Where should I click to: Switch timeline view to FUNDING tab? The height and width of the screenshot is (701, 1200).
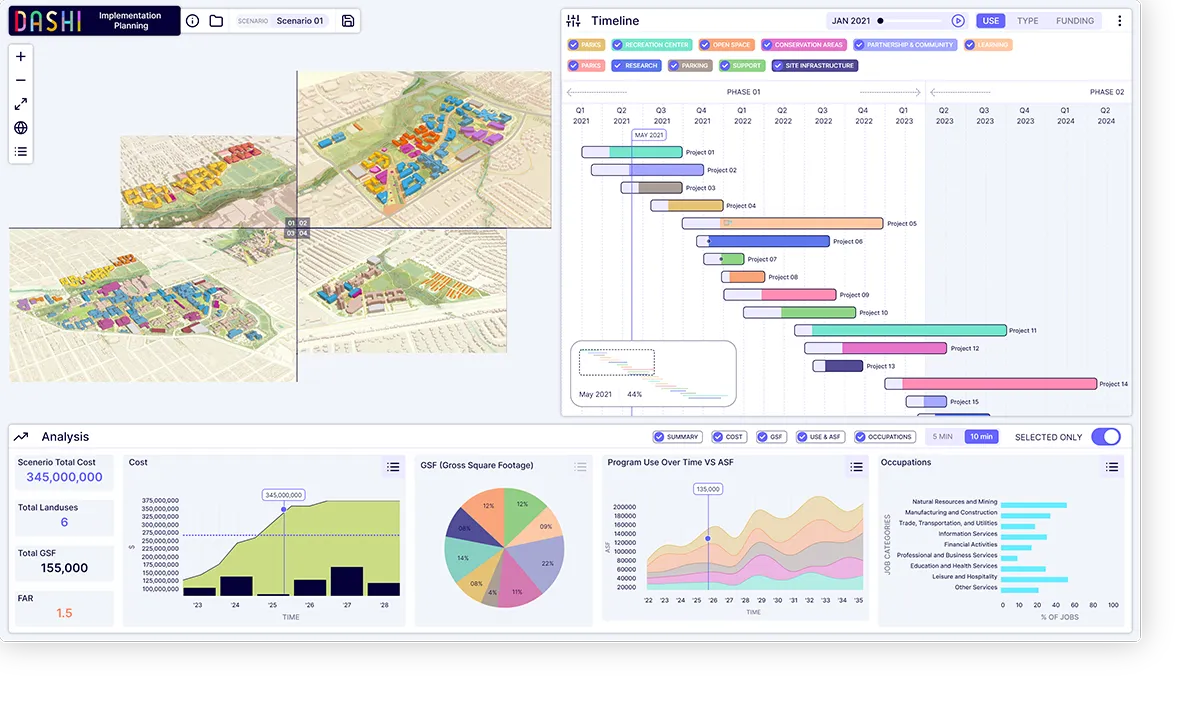click(x=1075, y=21)
